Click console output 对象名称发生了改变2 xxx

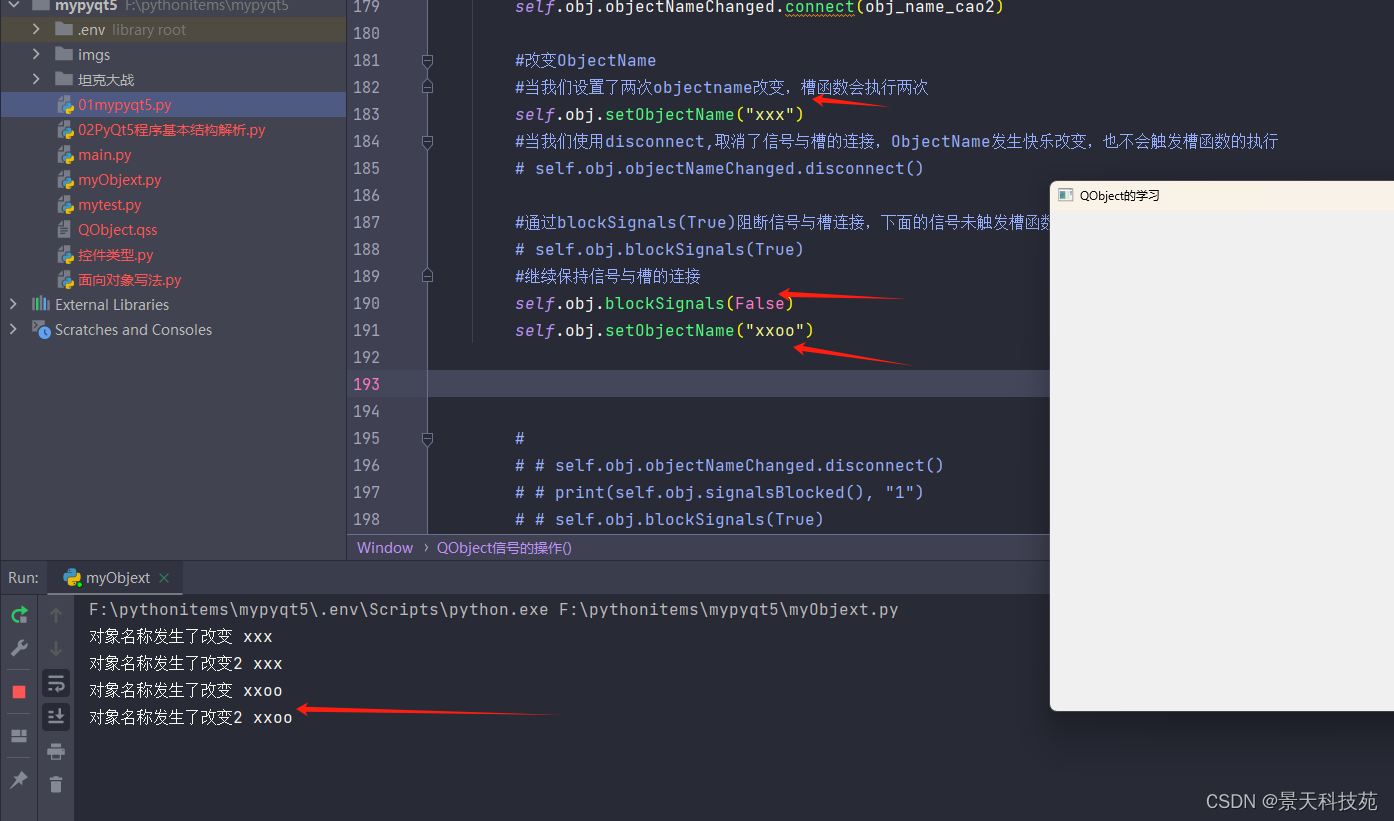coord(186,663)
